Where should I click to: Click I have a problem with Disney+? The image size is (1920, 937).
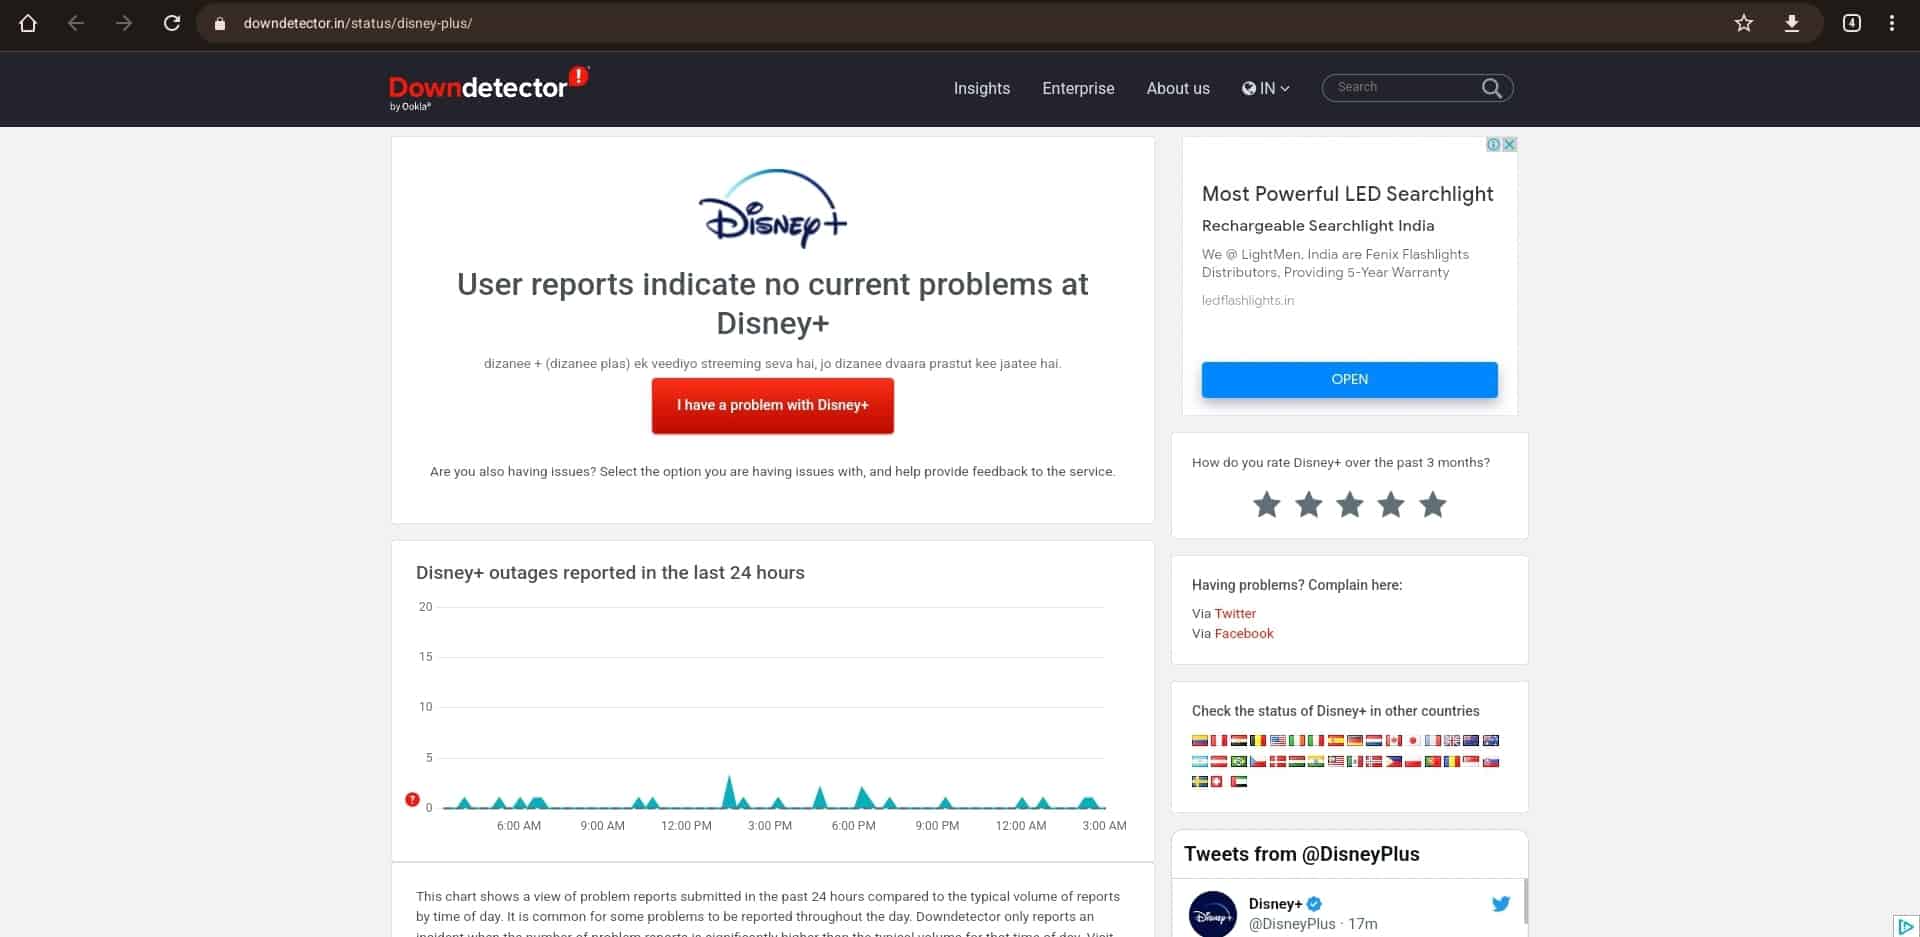773,405
